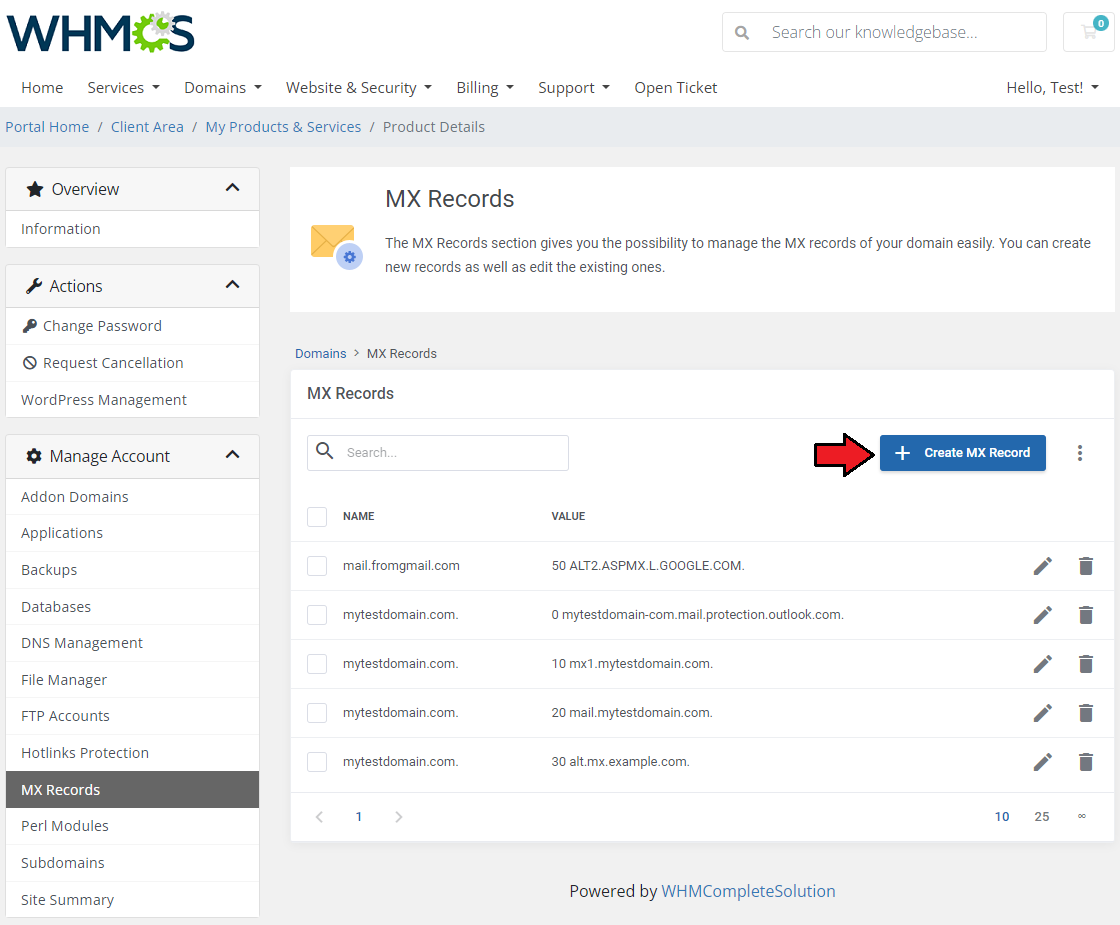
Task: Show 10 records per page
Action: click(x=1002, y=816)
